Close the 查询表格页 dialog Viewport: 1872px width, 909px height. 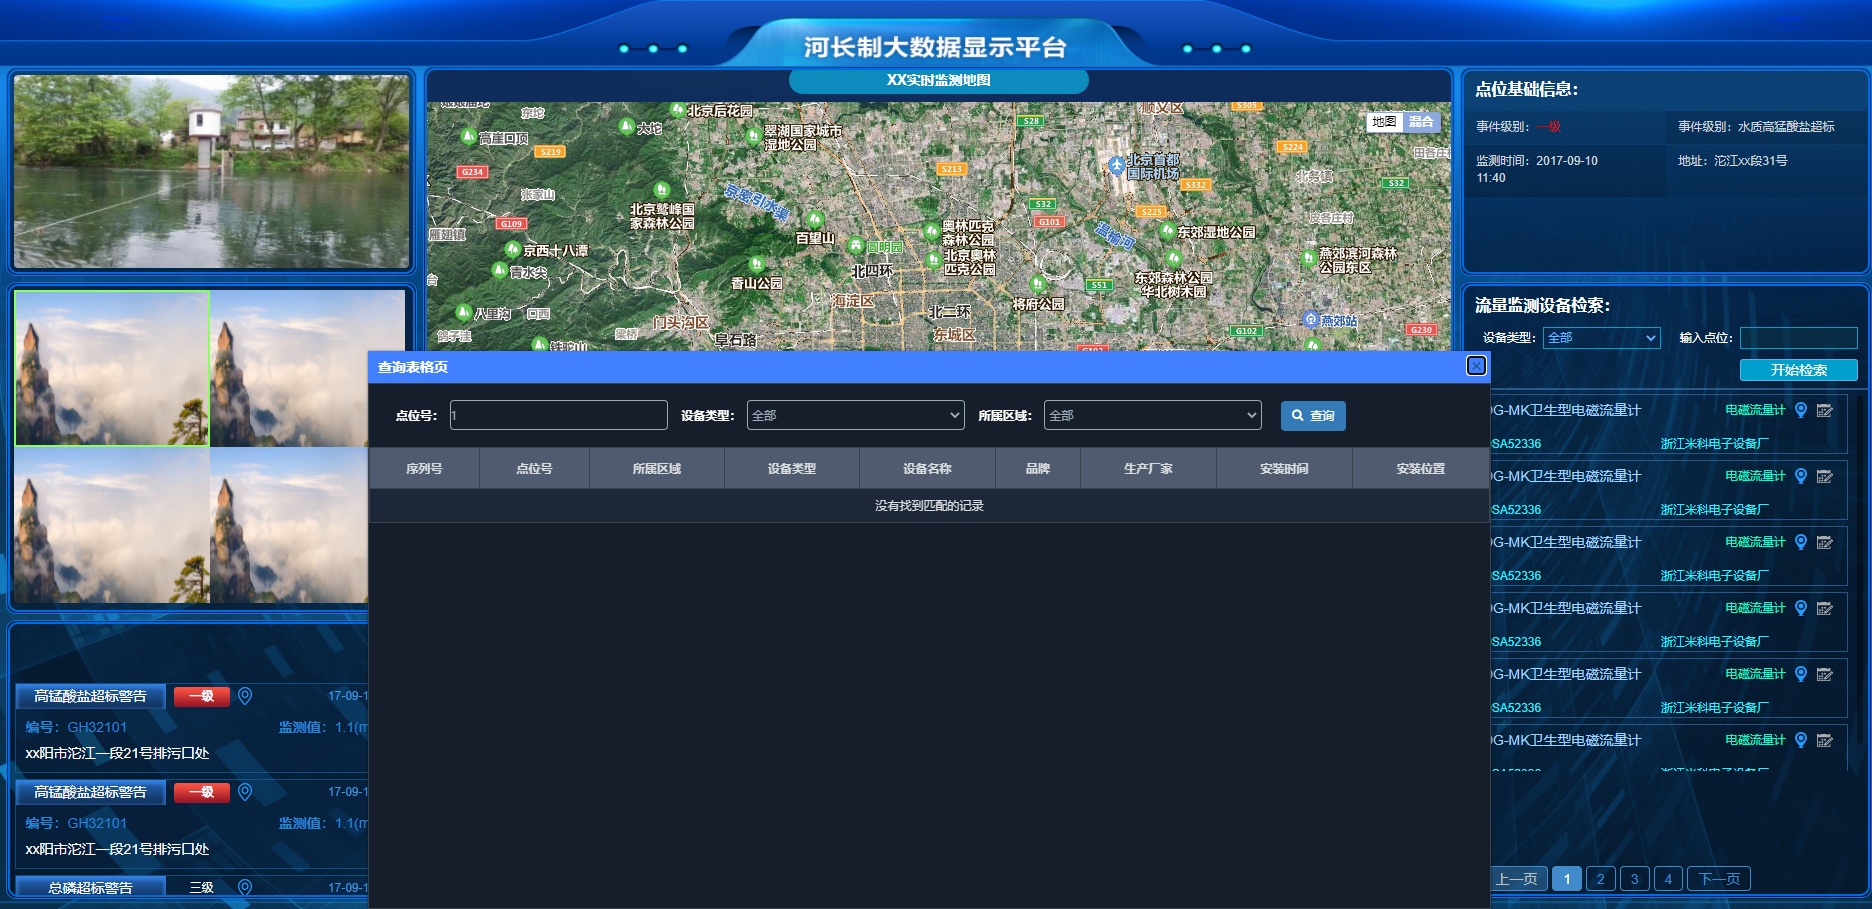[x=1476, y=366]
